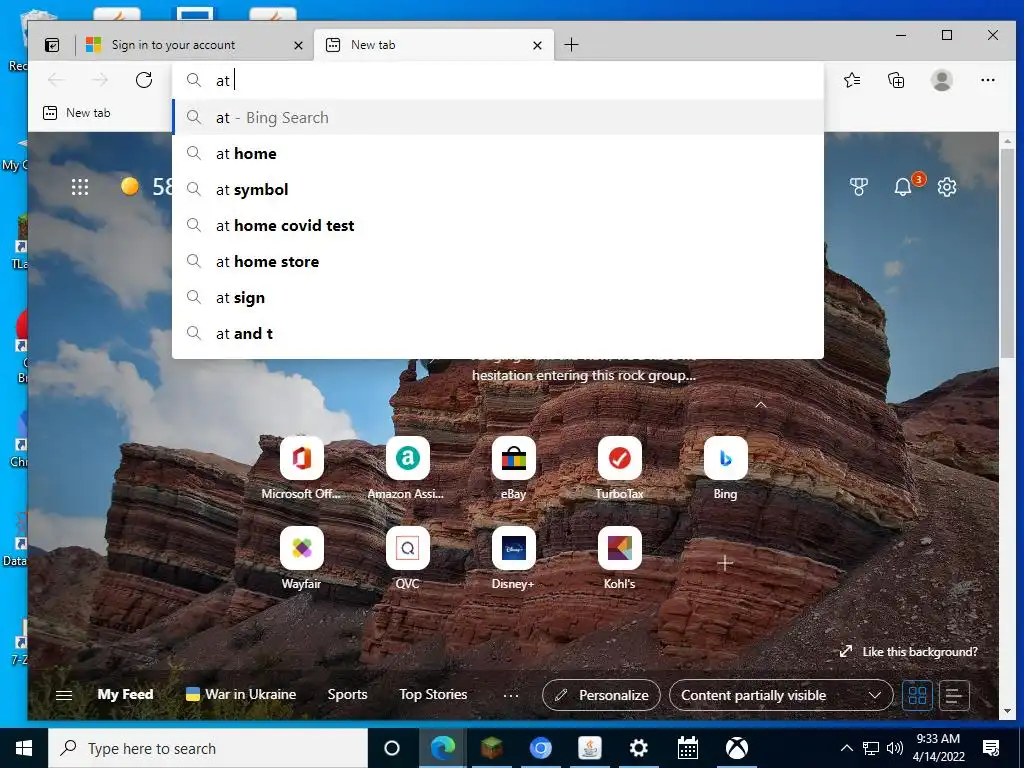The width and height of the screenshot is (1024, 768).
Task: Click the address bar text field
Action: pos(498,80)
